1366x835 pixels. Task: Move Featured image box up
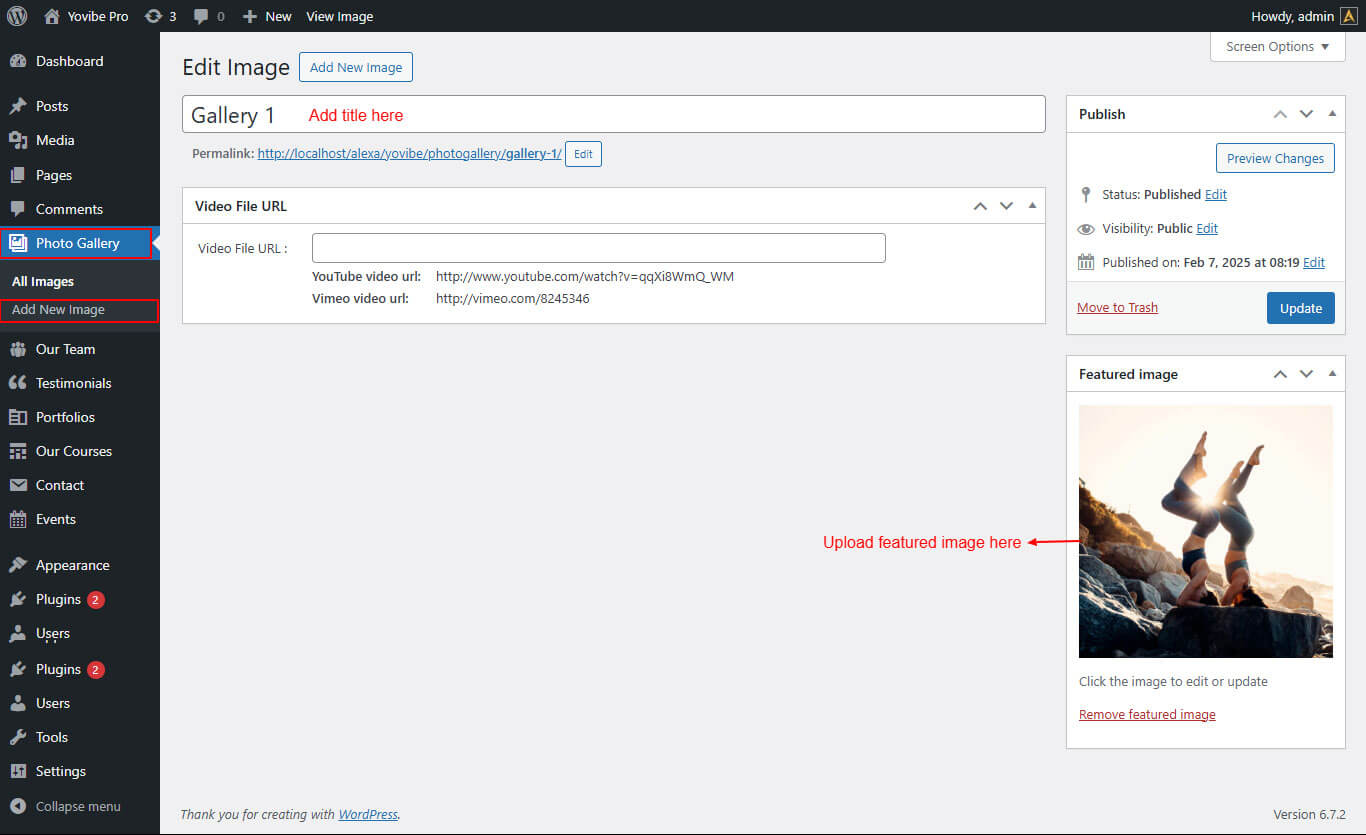pos(1280,374)
